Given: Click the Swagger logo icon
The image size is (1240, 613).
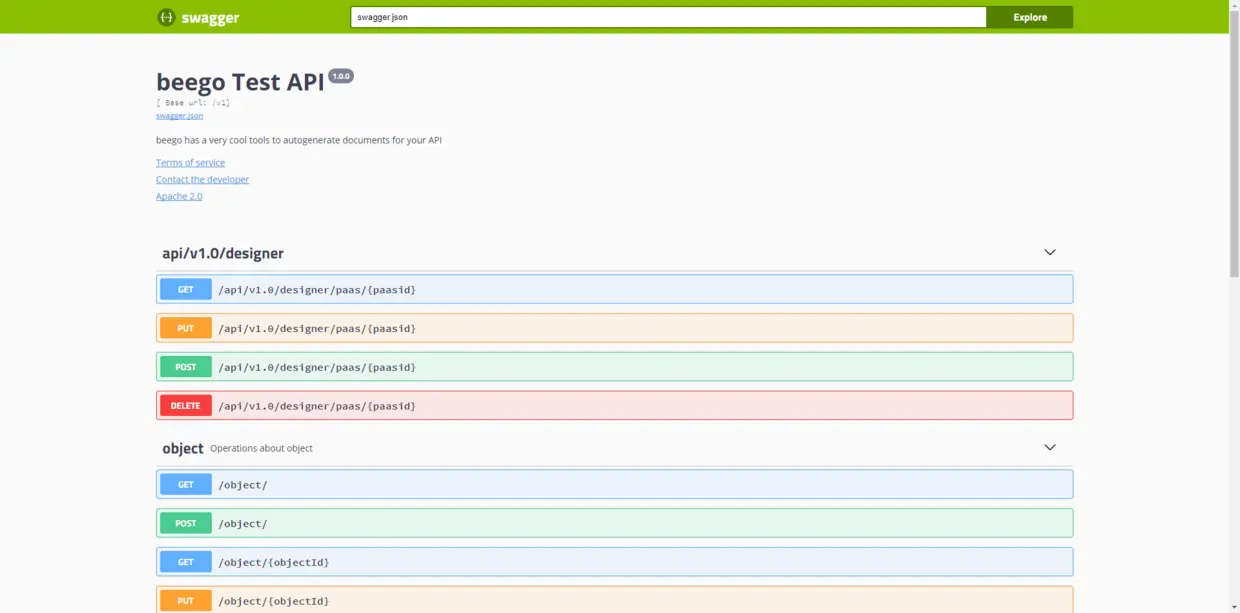Looking at the screenshot, I should click(x=166, y=17).
